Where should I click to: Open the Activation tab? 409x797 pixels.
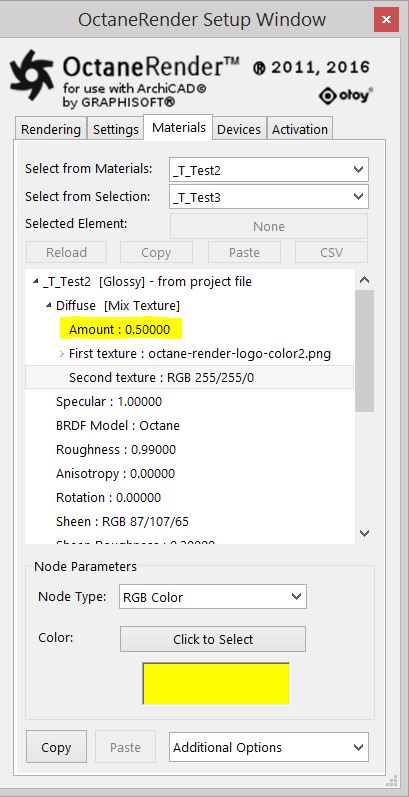pos(300,129)
